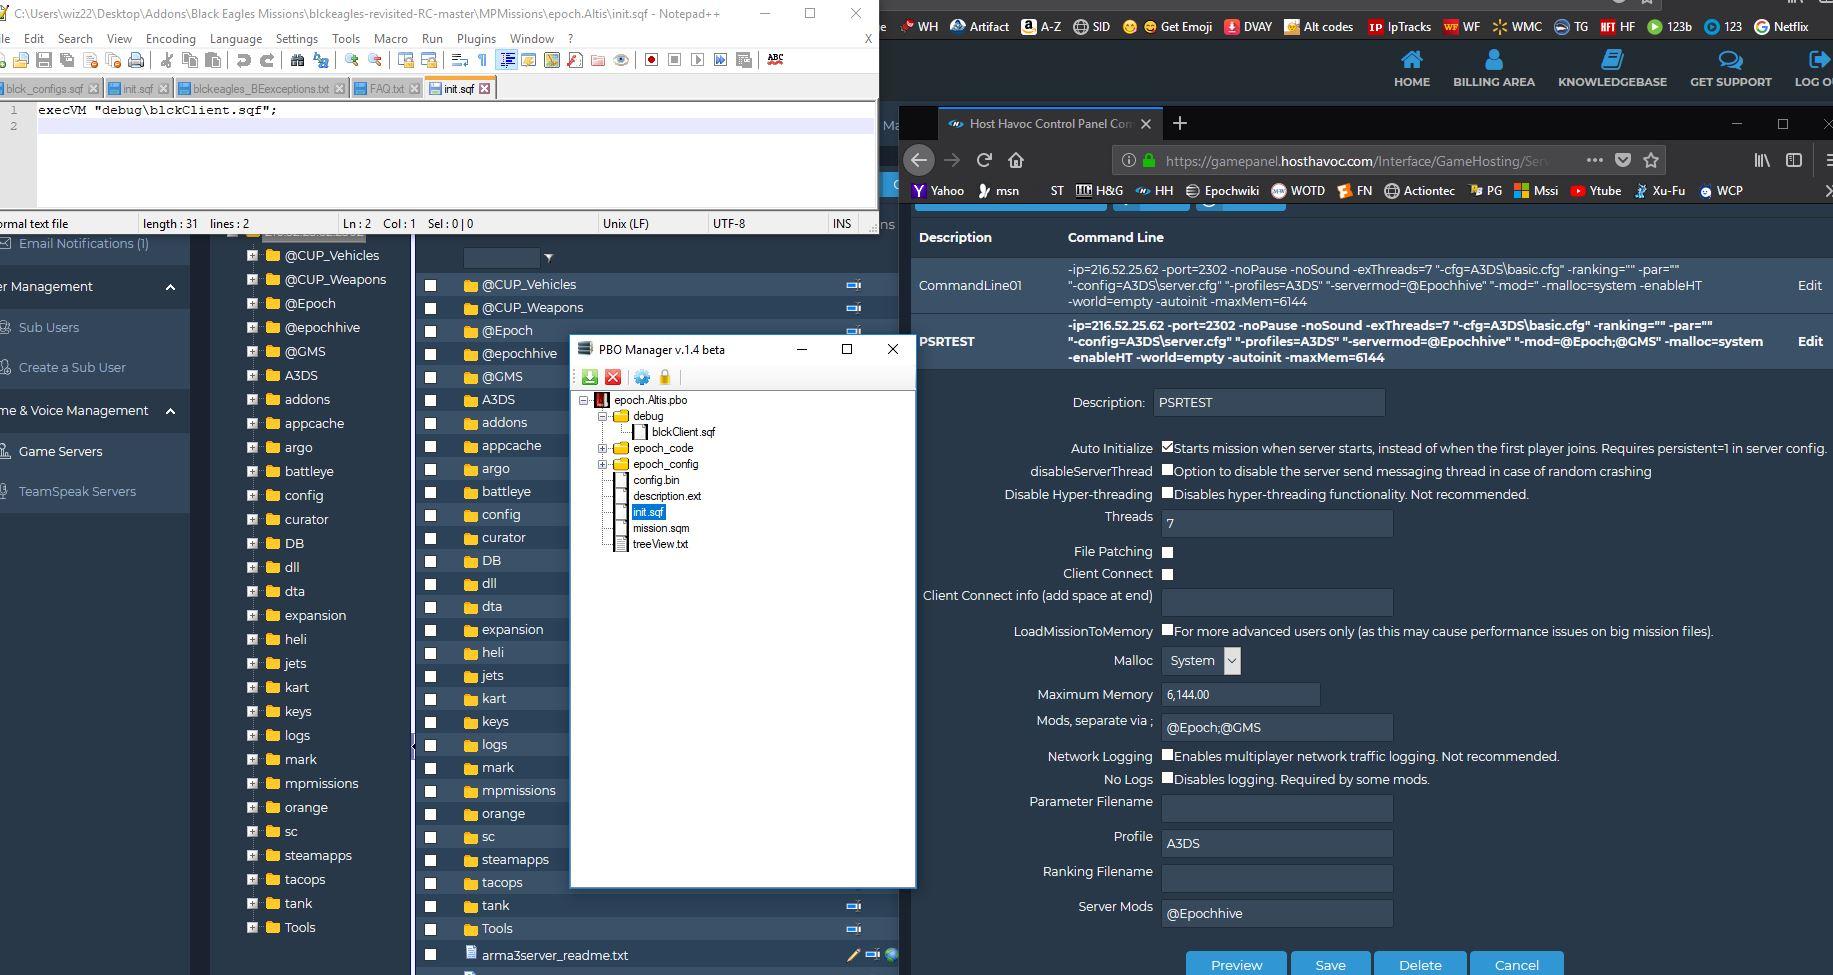
Task: Click the Find binoculars icon in Notepad++
Action: [297, 60]
